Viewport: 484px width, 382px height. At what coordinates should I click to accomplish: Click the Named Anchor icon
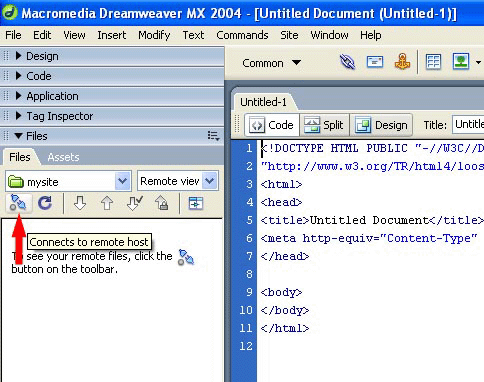point(402,62)
